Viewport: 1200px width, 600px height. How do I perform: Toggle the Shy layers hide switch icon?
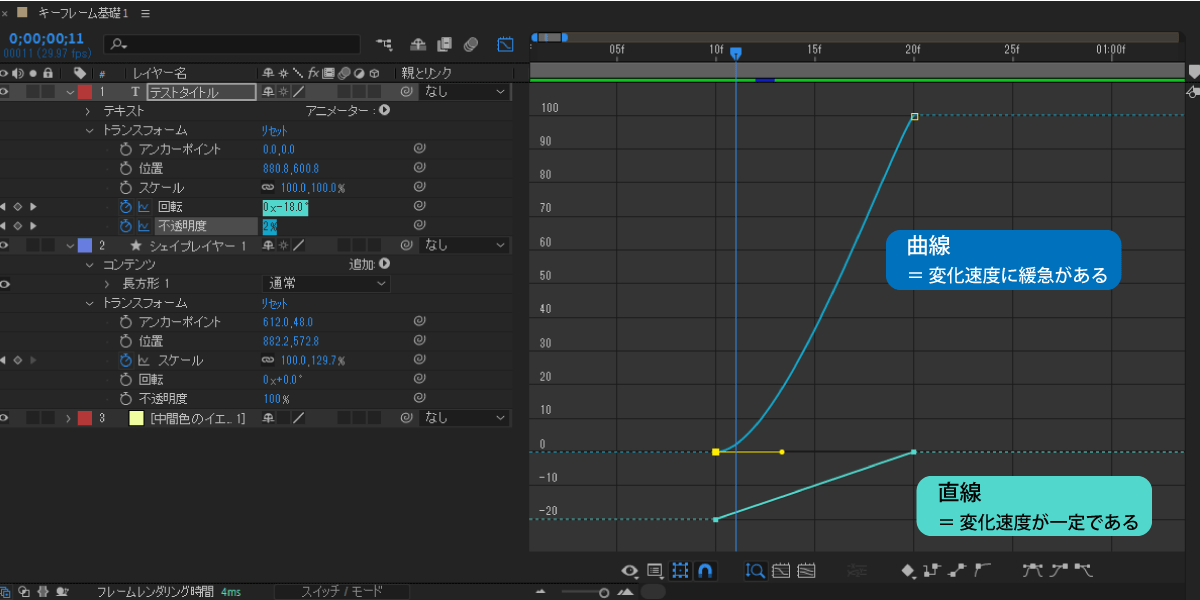[x=419, y=44]
